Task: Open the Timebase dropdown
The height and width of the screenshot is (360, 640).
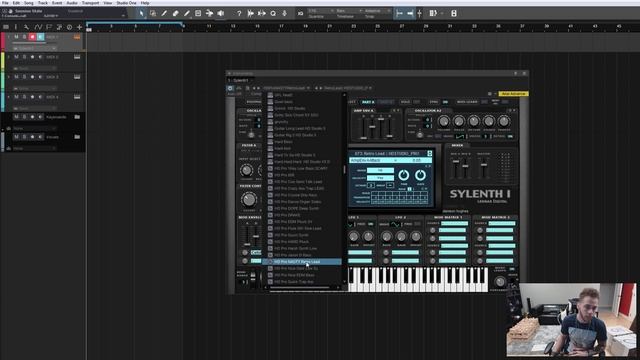Action: [349, 11]
